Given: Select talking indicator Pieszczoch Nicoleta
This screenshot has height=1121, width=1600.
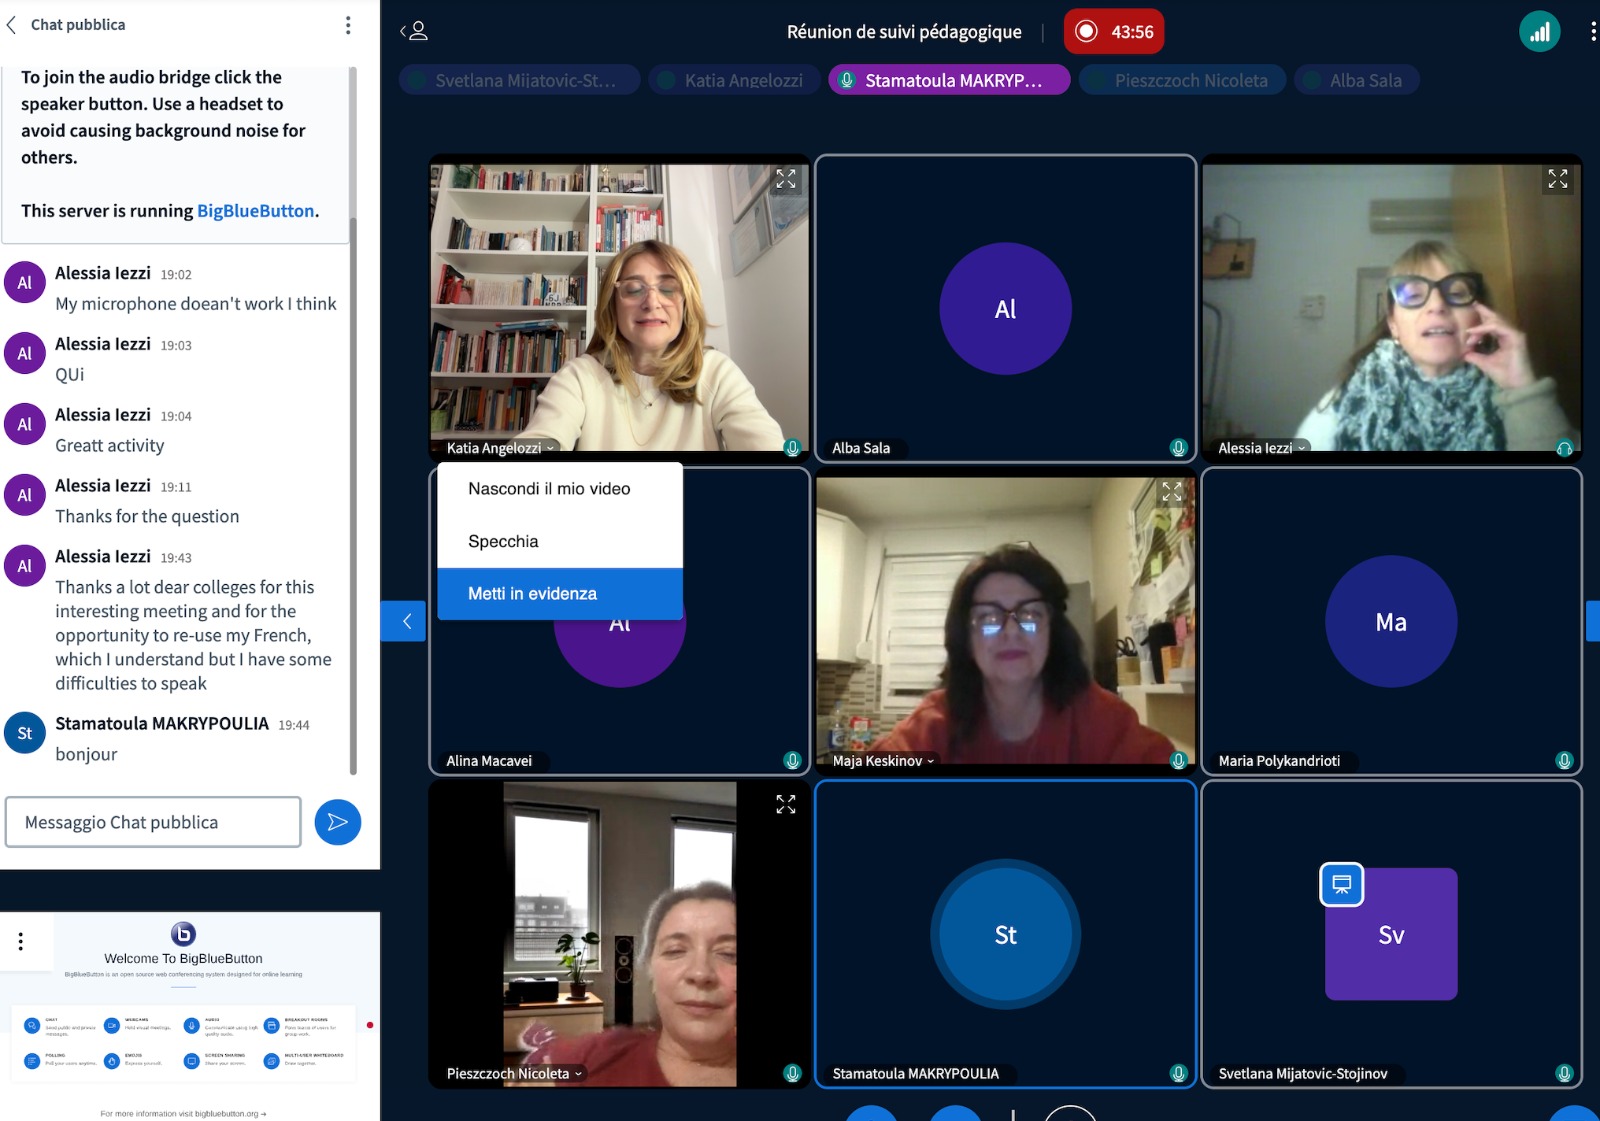Looking at the screenshot, I should 1181,80.
